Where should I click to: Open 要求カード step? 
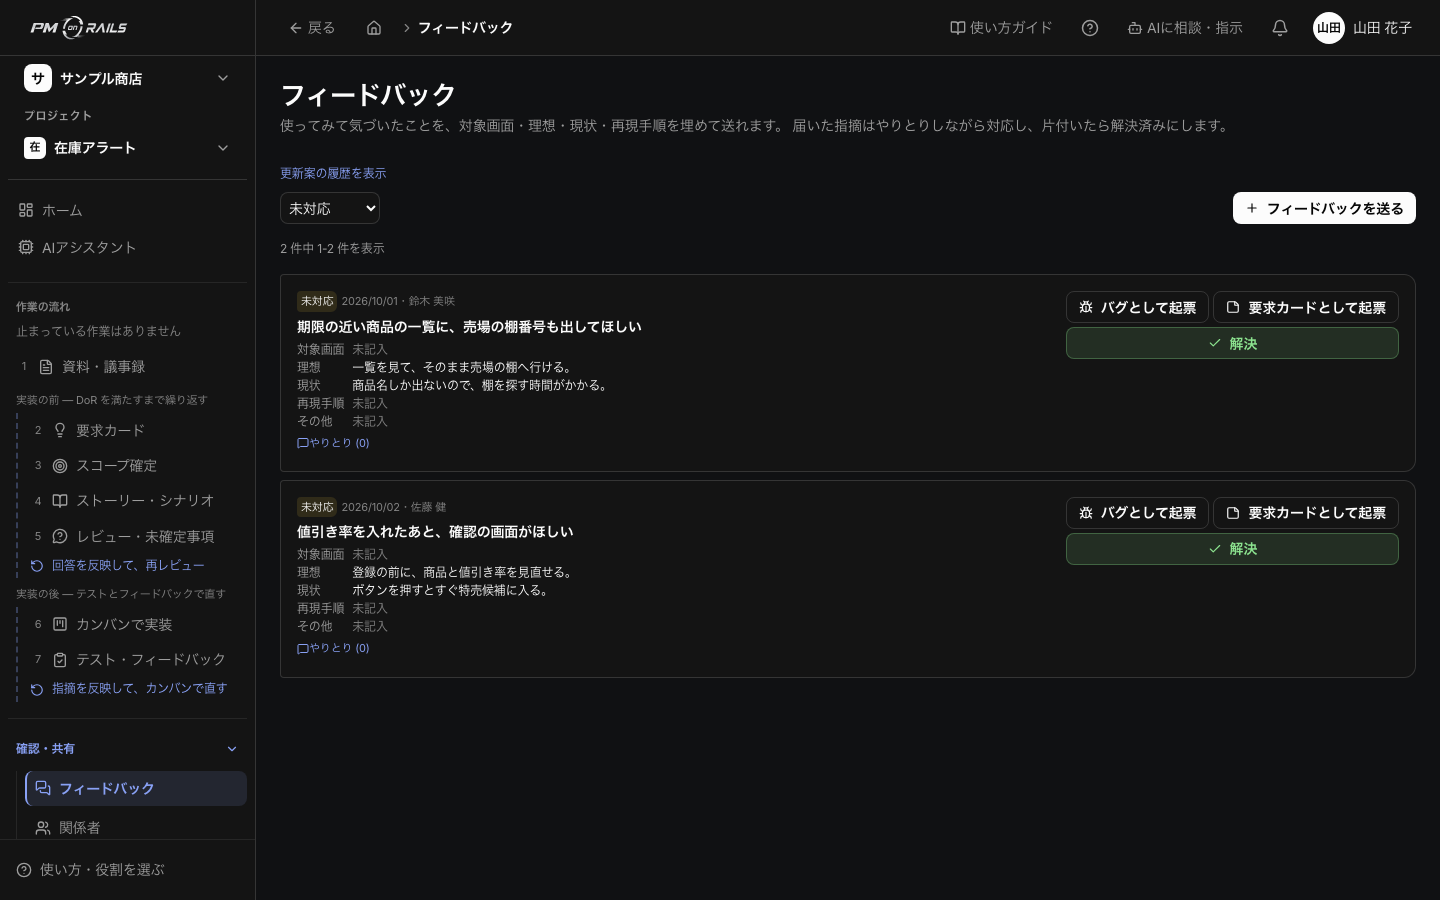pyautogui.click(x=135, y=430)
